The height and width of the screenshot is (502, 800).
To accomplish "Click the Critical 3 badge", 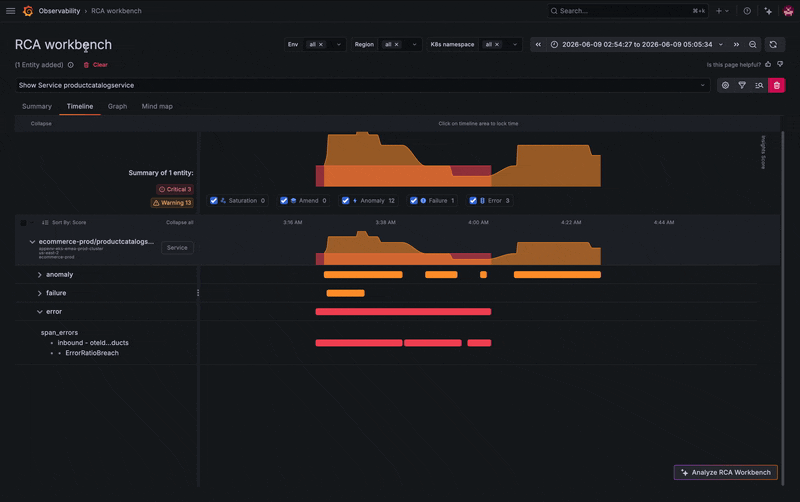I will pyautogui.click(x=175, y=189).
